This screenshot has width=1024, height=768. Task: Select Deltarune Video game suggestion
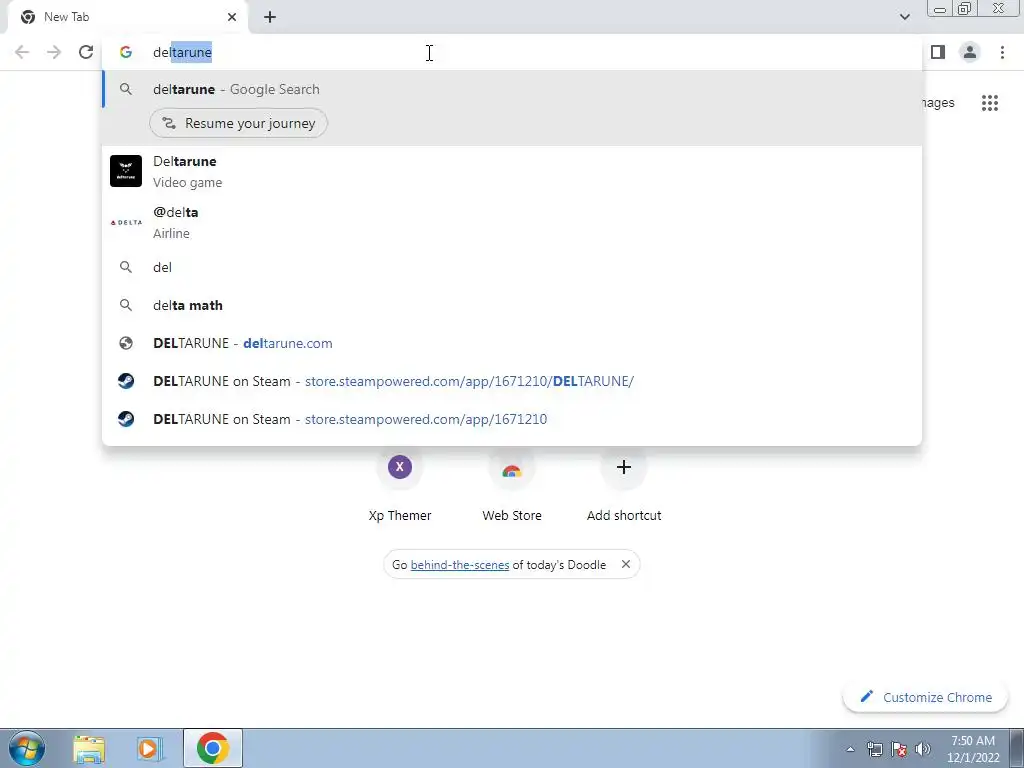pyautogui.click(x=512, y=171)
